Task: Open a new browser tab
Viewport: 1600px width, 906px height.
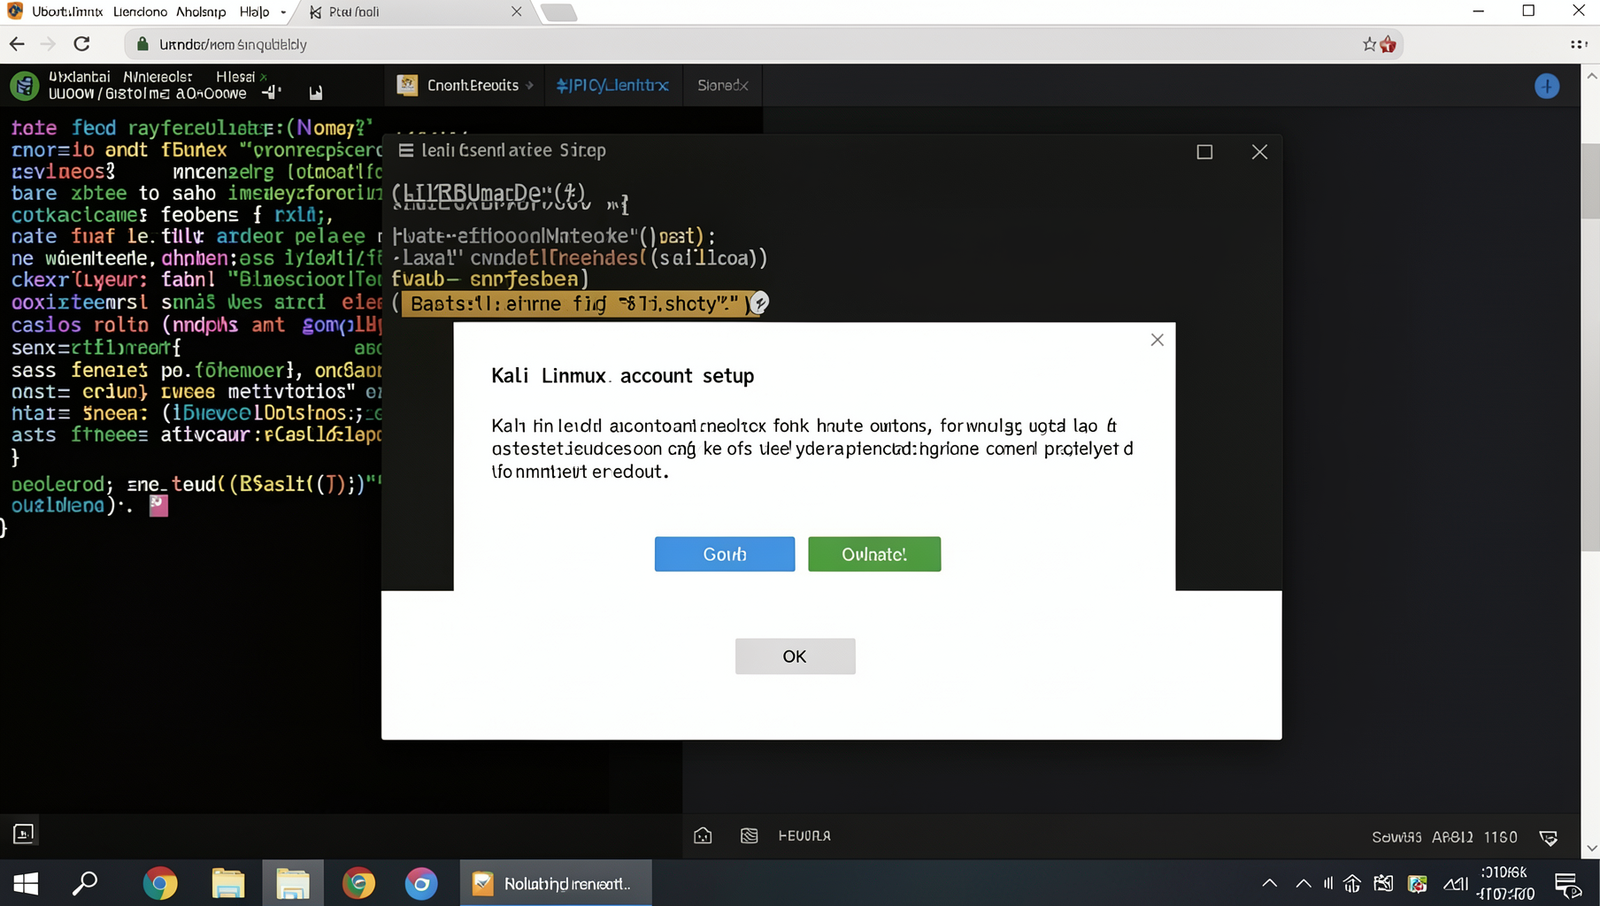Action: click(559, 12)
